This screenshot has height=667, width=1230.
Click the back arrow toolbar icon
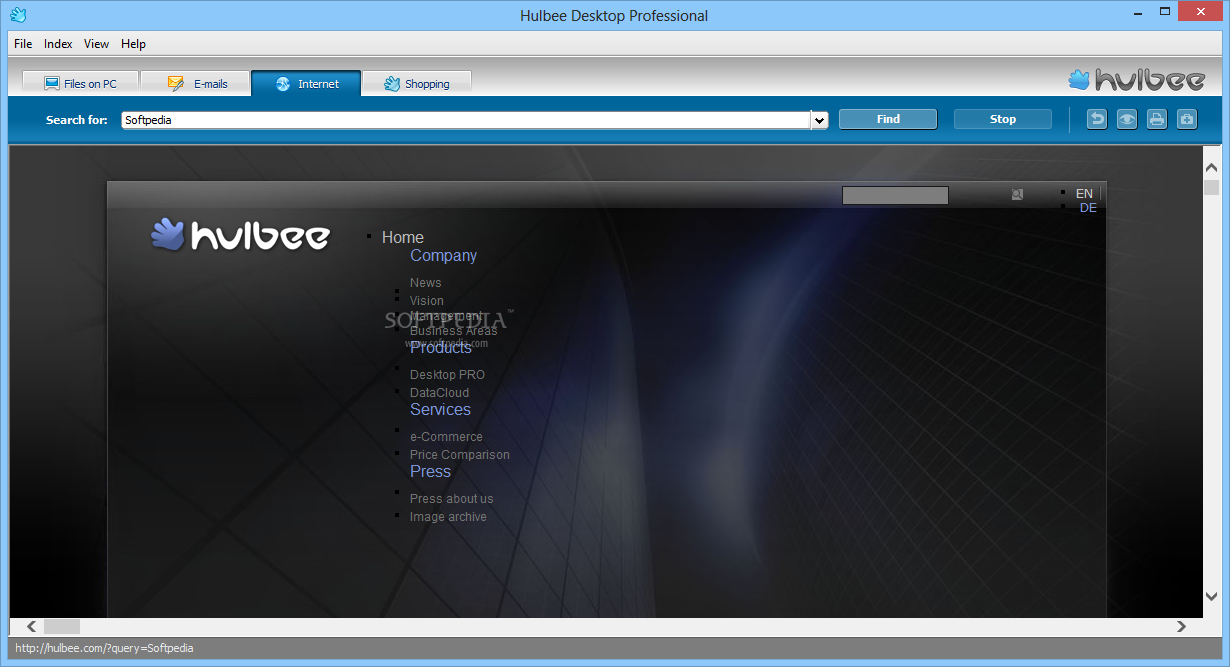tap(1097, 119)
